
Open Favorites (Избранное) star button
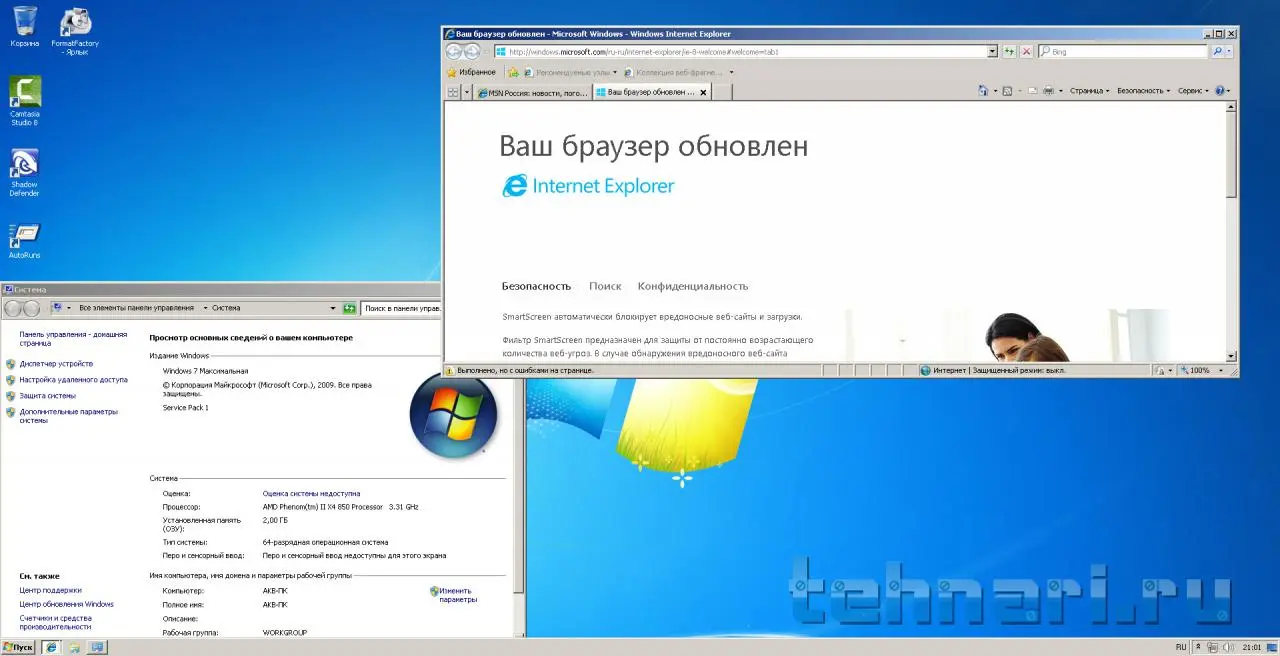pos(471,72)
